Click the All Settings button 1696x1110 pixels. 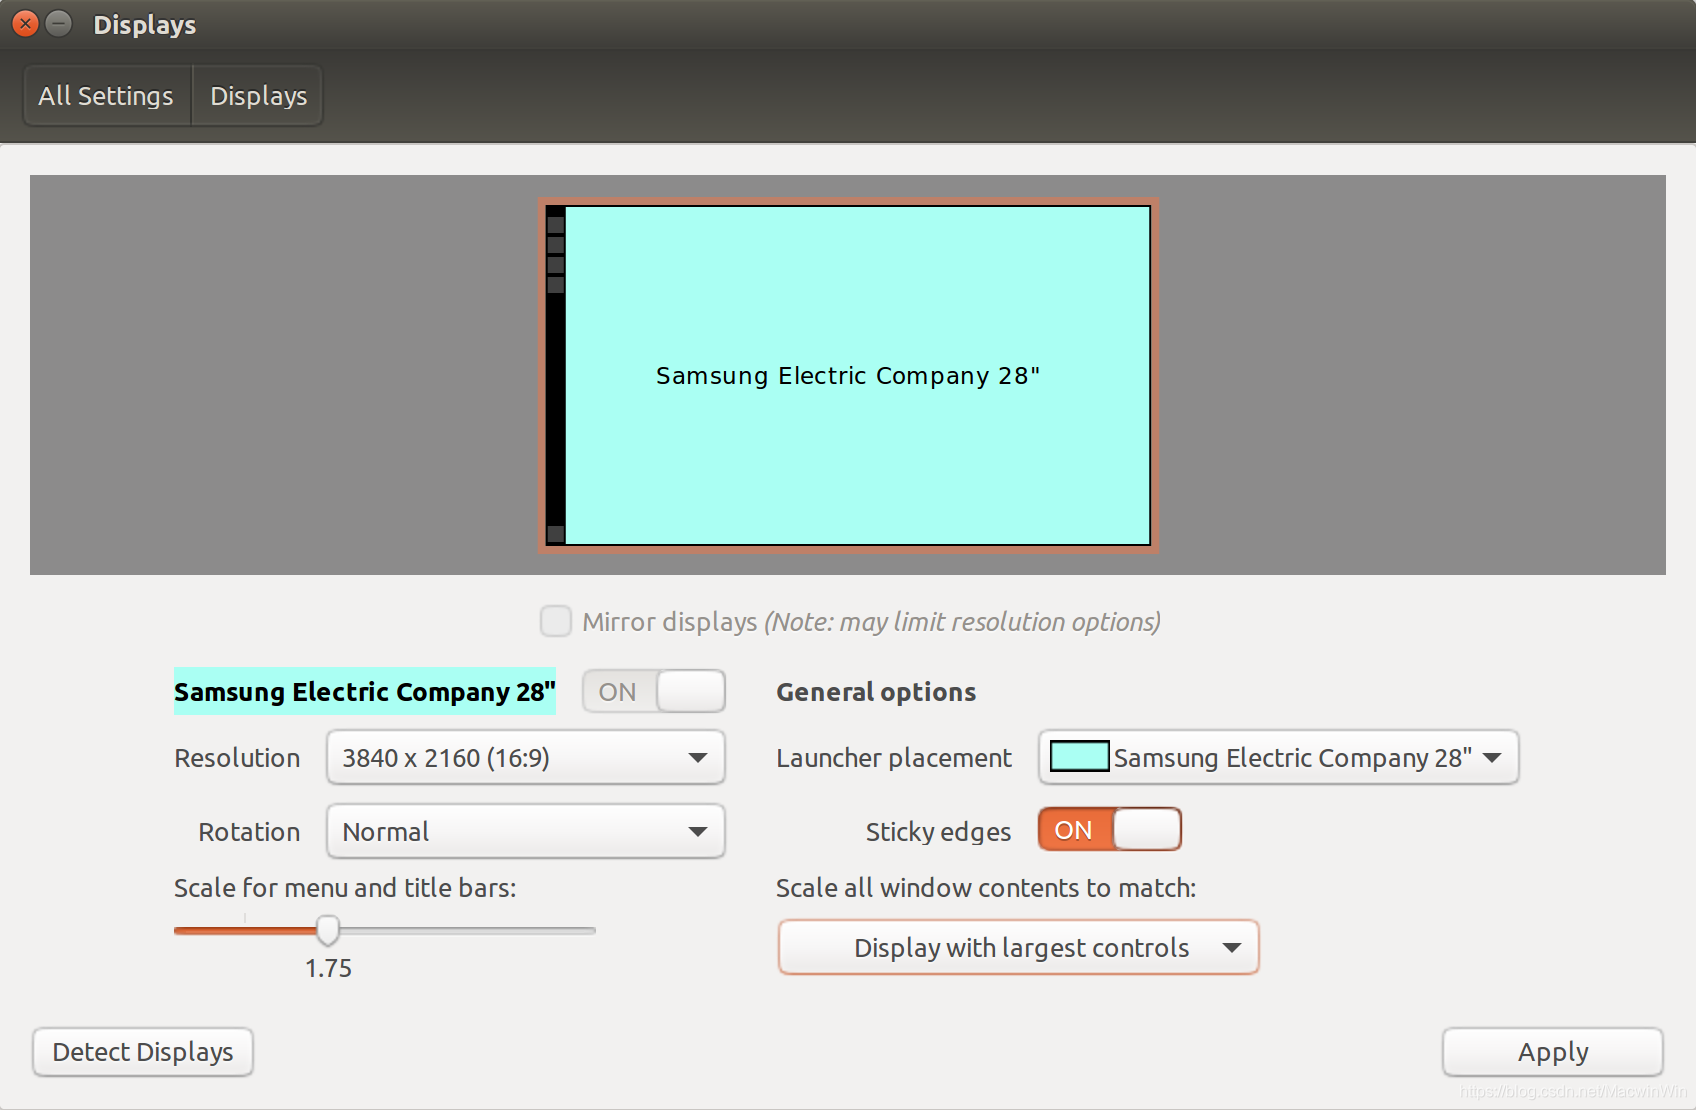[106, 96]
